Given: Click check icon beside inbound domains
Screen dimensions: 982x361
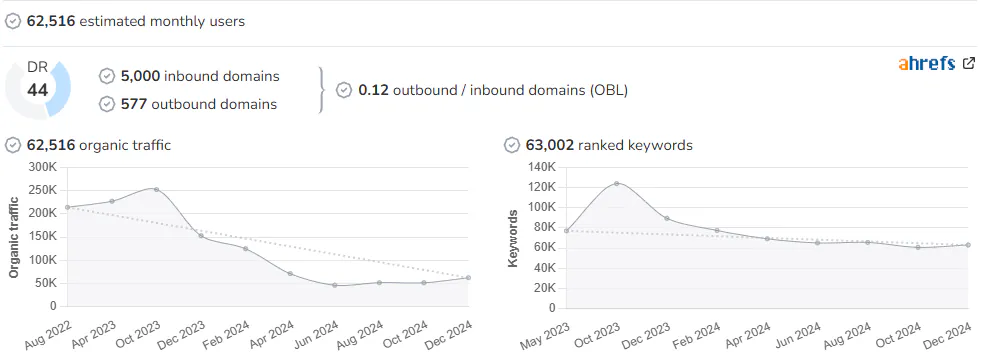Looking at the screenshot, I should click(x=107, y=76).
